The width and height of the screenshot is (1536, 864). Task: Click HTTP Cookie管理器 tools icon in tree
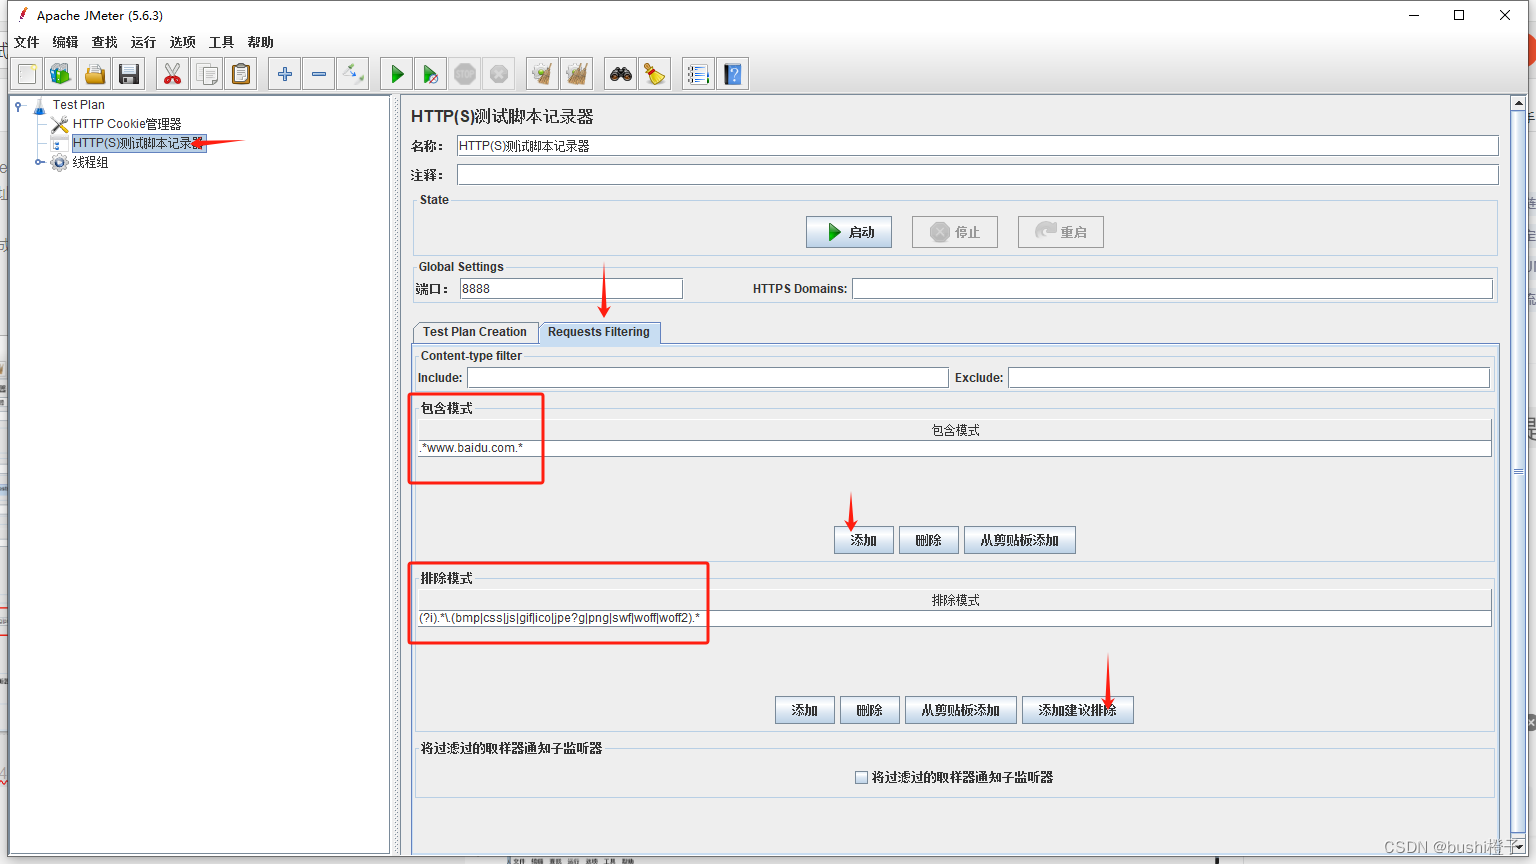tap(60, 124)
